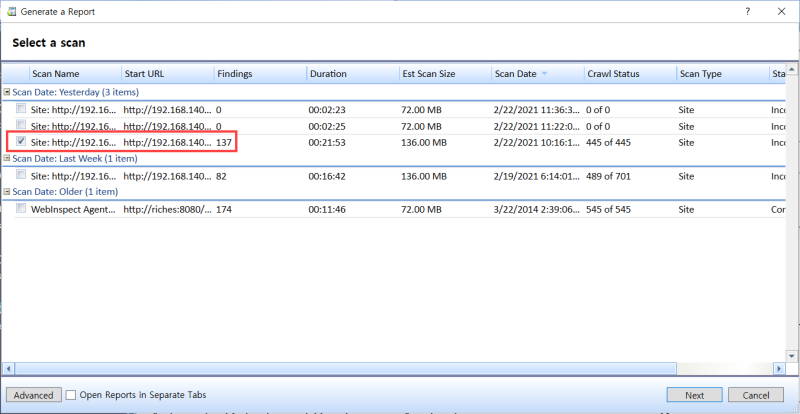Click the horizontal scrollbar left arrow

[x=7, y=369]
